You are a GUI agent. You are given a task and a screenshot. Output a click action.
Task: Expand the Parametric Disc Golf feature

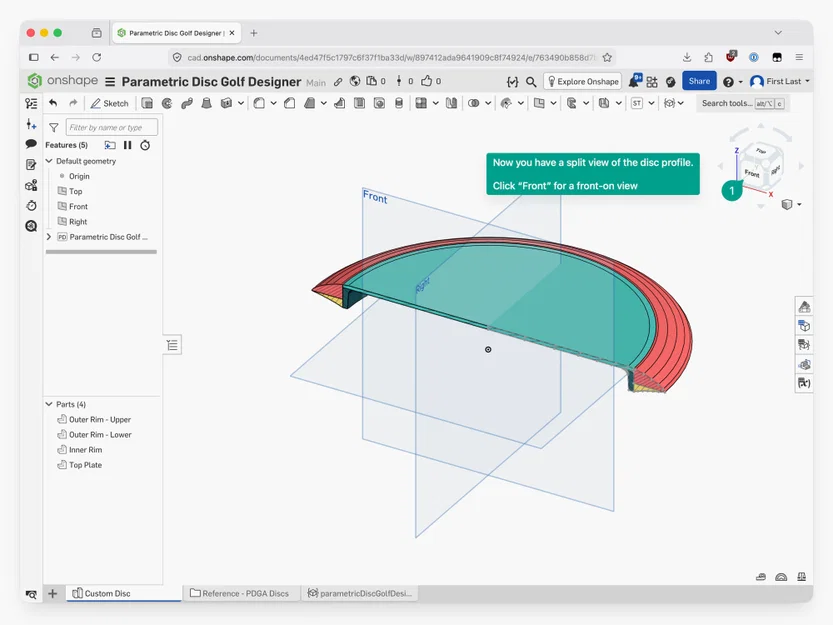click(49, 237)
